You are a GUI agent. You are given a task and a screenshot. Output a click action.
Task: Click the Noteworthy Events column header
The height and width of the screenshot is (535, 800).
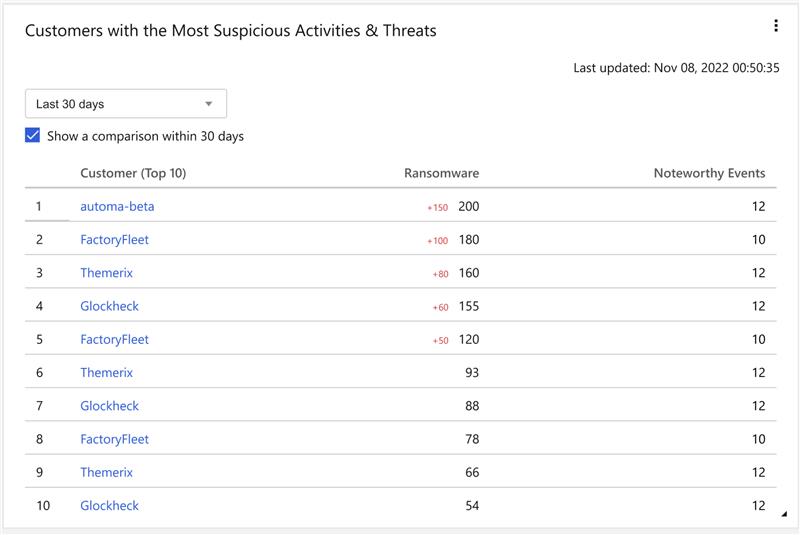tap(709, 173)
